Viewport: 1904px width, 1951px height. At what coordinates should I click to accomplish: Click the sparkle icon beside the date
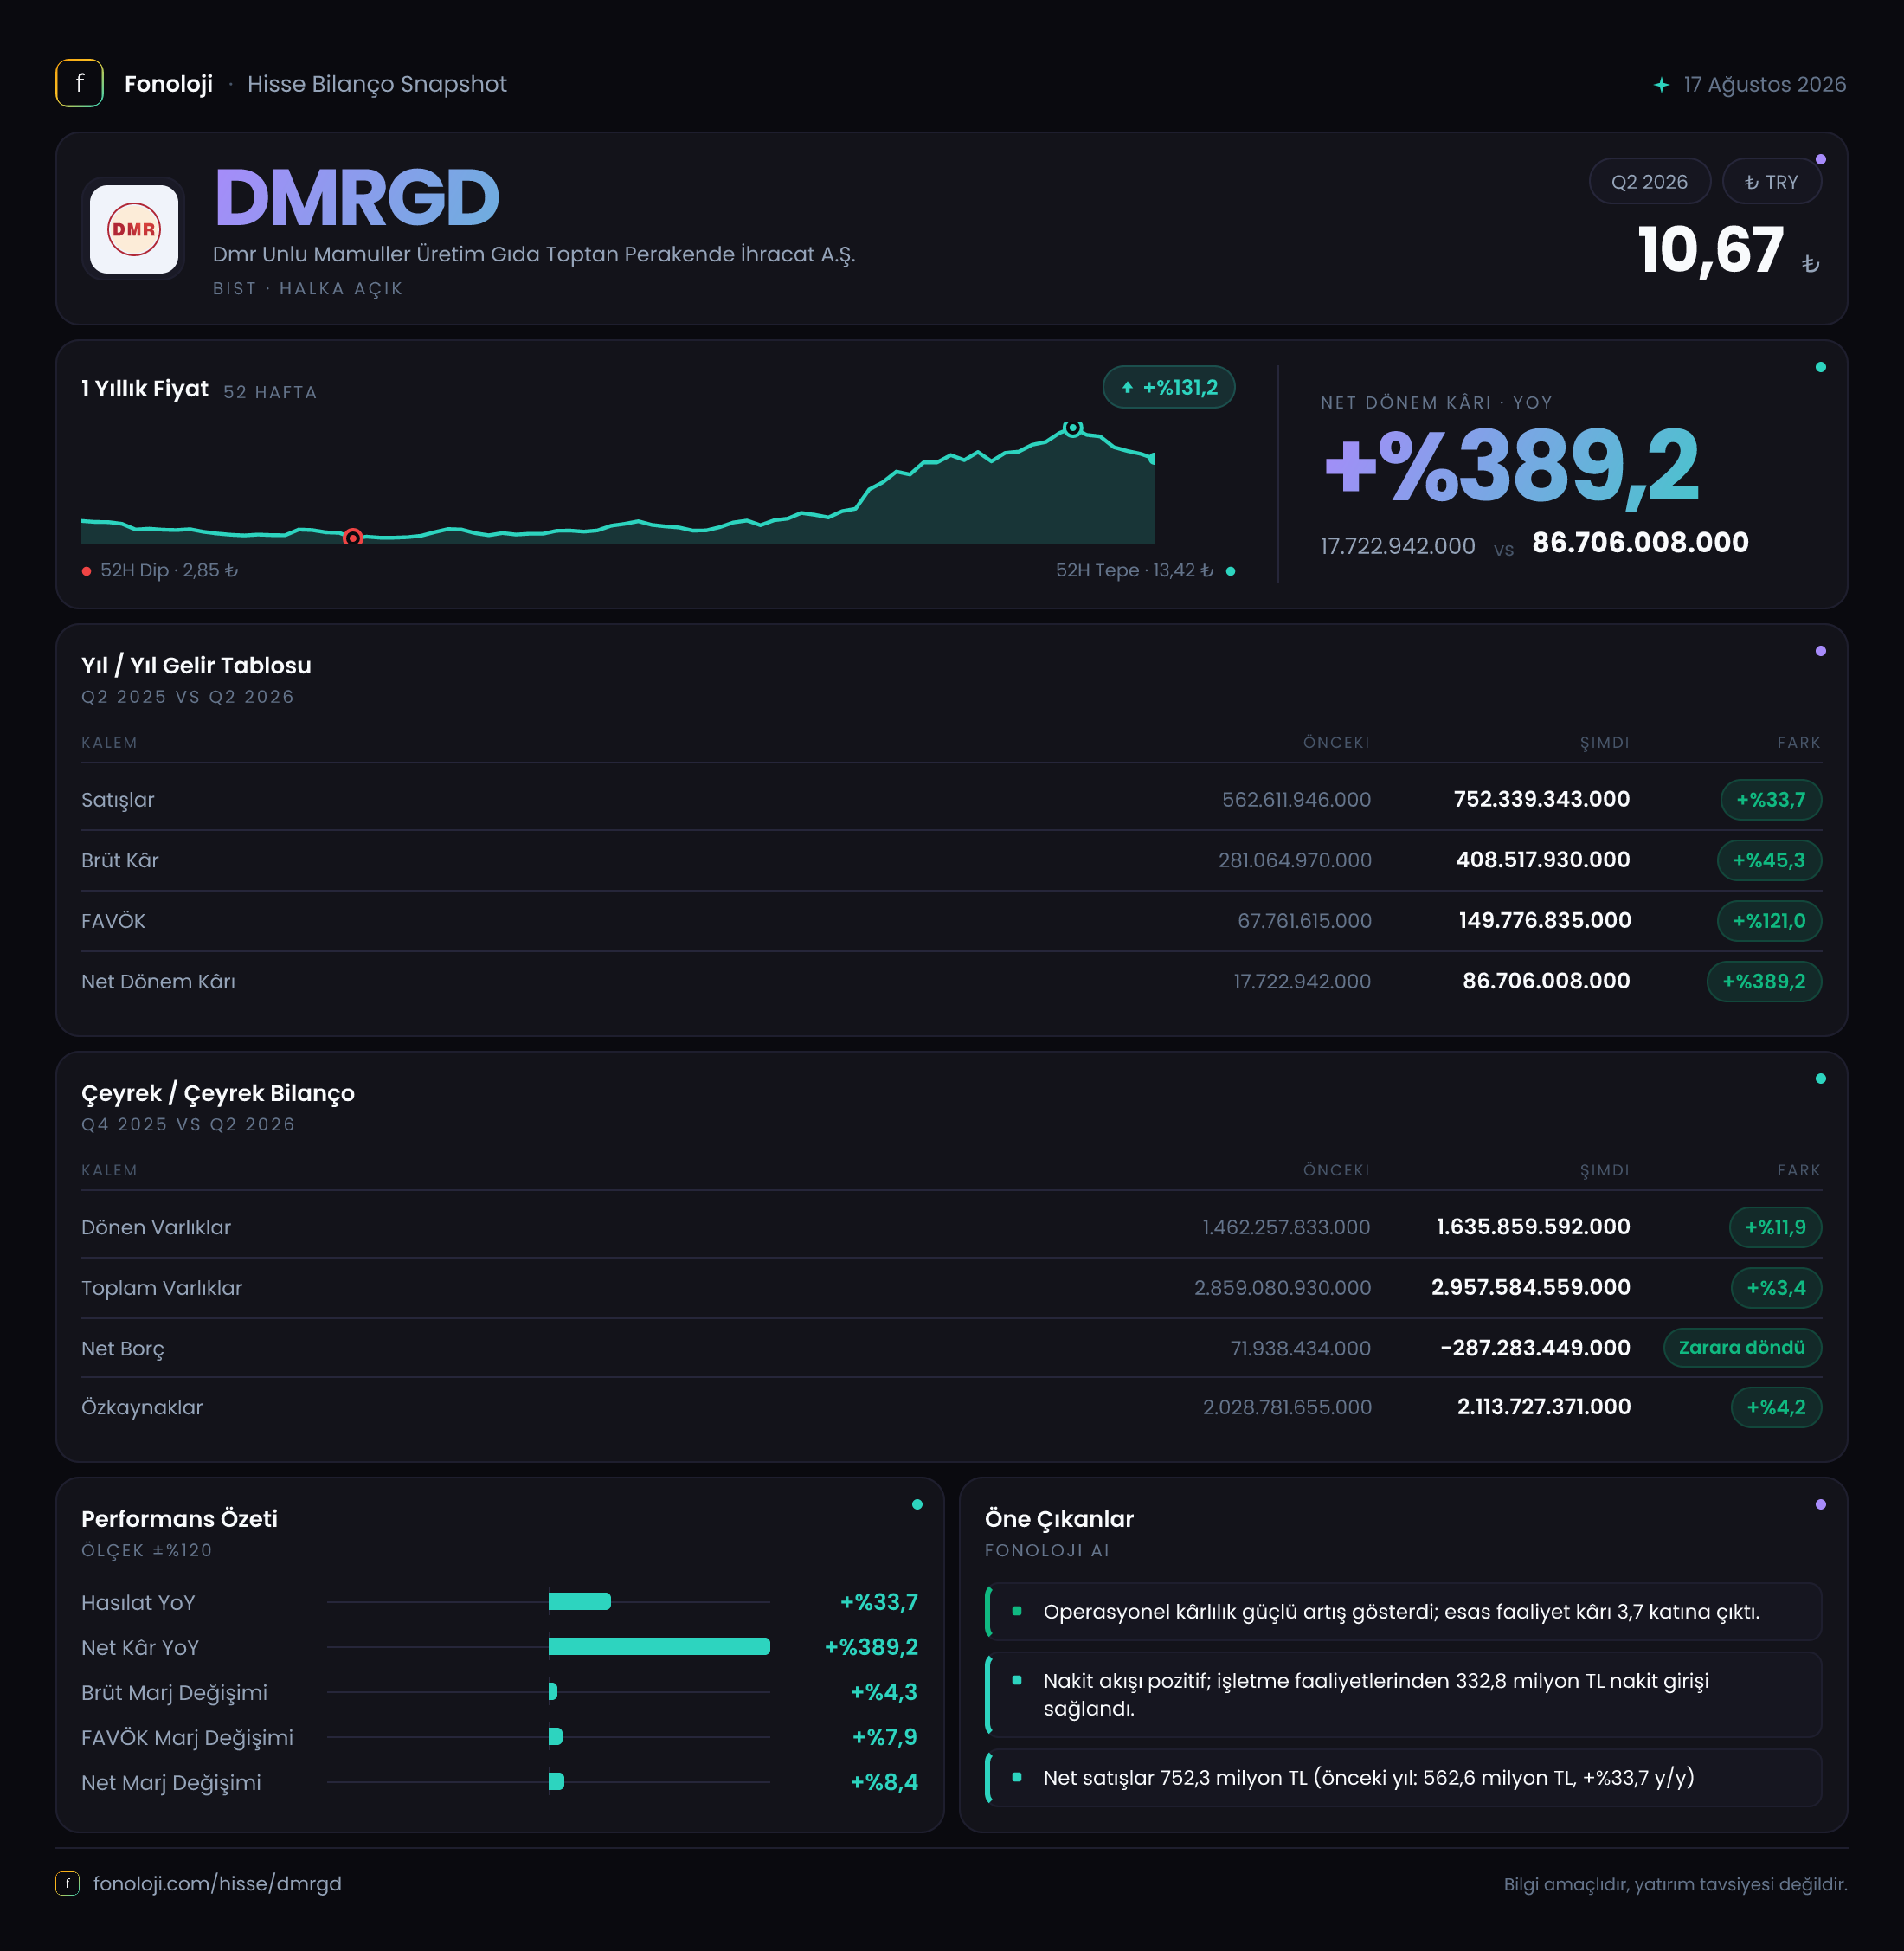1661,85
